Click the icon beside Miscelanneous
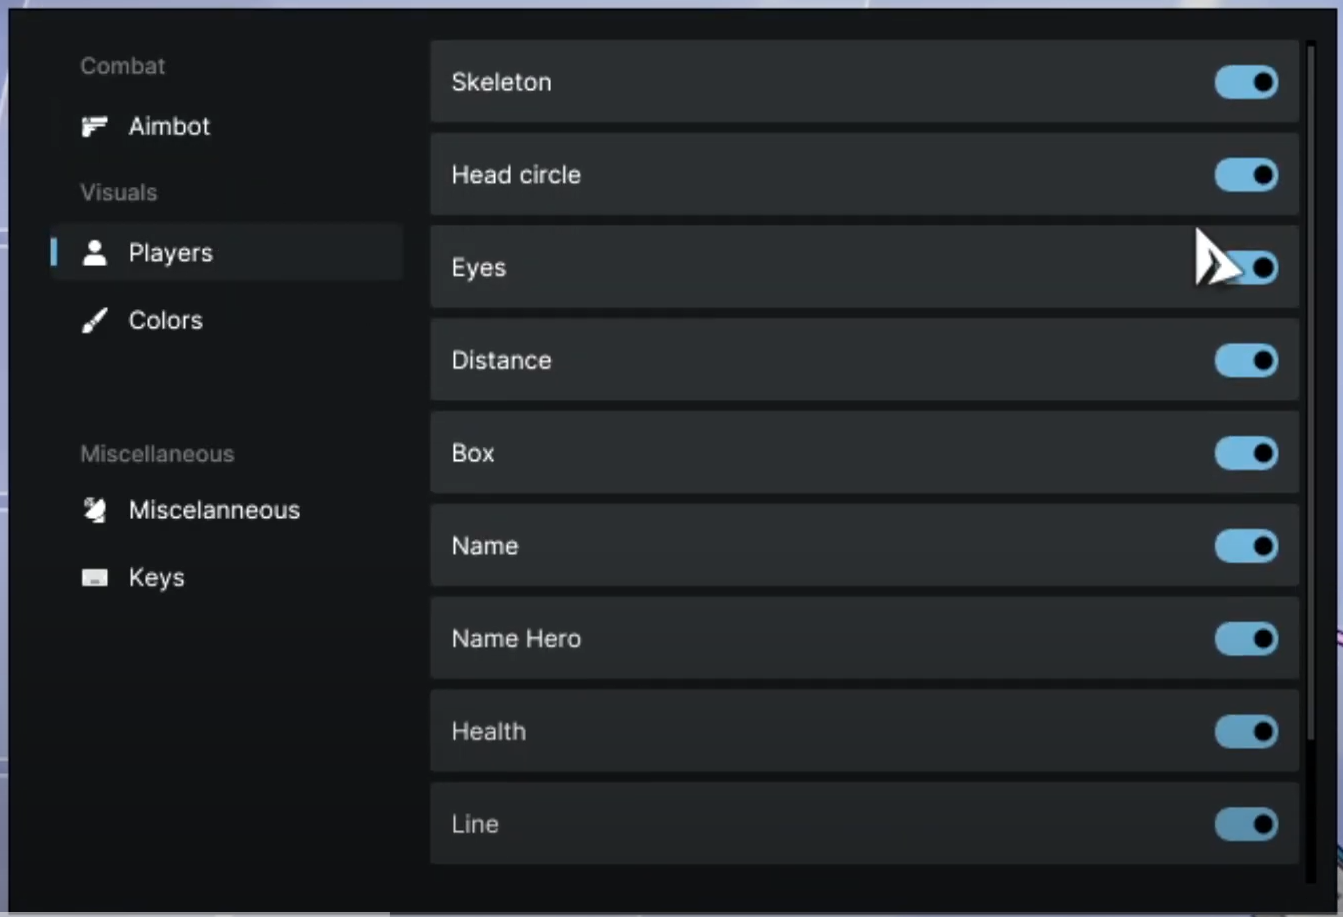The image size is (1343, 917). pos(95,510)
